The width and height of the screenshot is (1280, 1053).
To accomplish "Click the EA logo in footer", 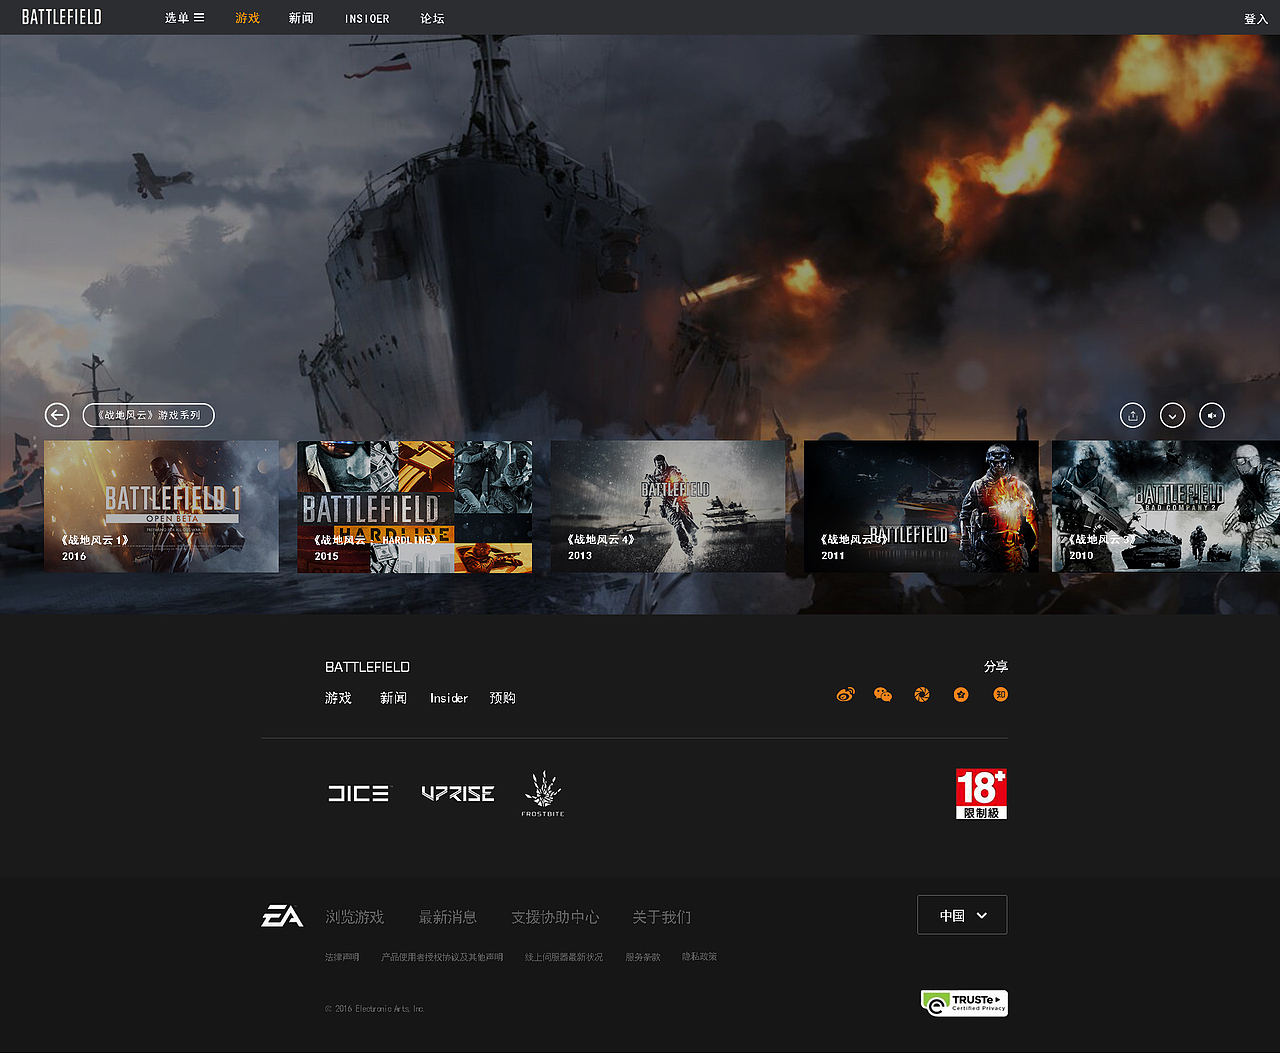I will (282, 916).
